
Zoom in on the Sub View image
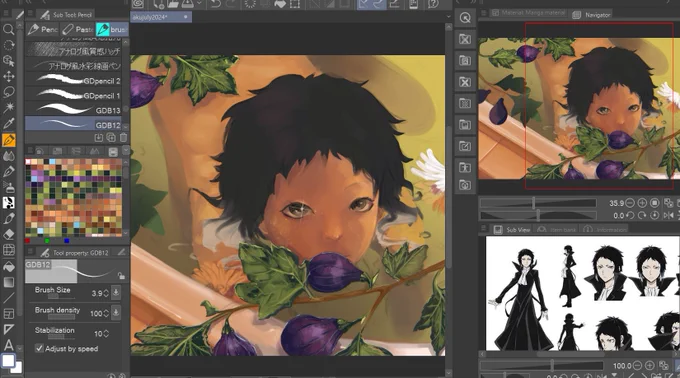(x=650, y=366)
